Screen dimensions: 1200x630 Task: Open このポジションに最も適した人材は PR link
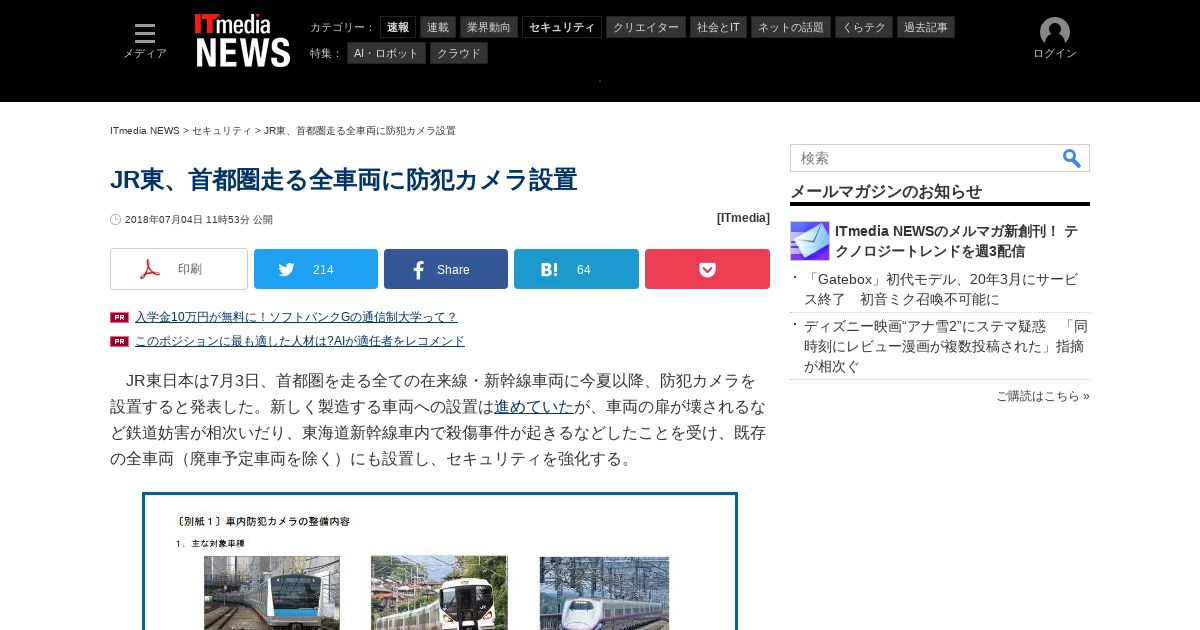[300, 341]
